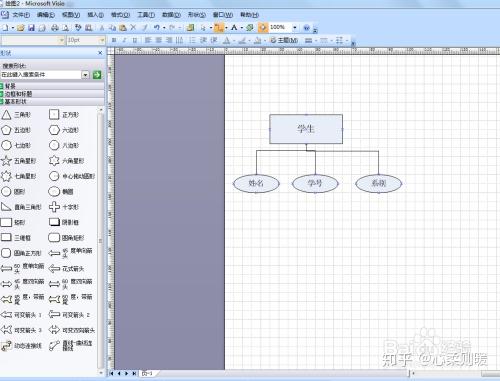
Task: Open the 10pt font size dropdown
Action: tap(101, 40)
